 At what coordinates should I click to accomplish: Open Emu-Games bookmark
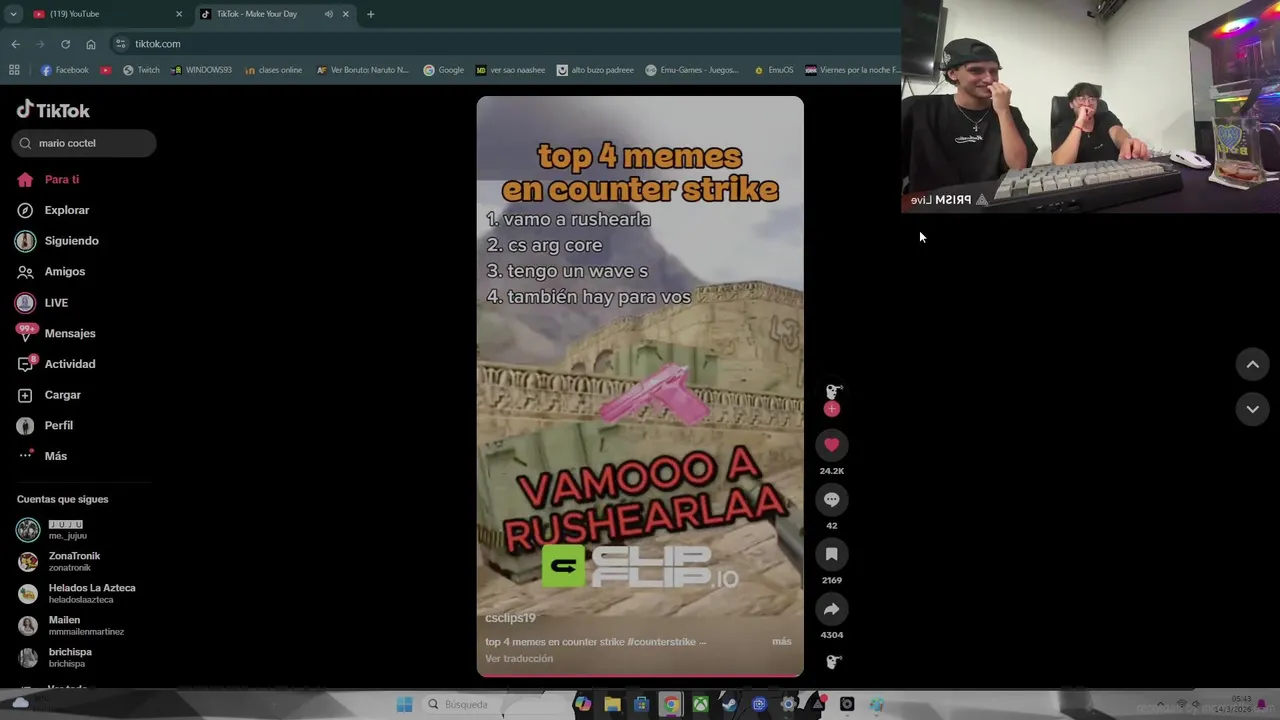click(692, 70)
